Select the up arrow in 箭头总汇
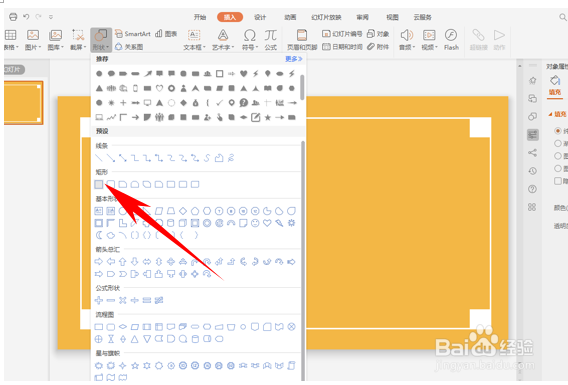Image resolution: width=568 pixels, height=385 pixels. coord(122,261)
